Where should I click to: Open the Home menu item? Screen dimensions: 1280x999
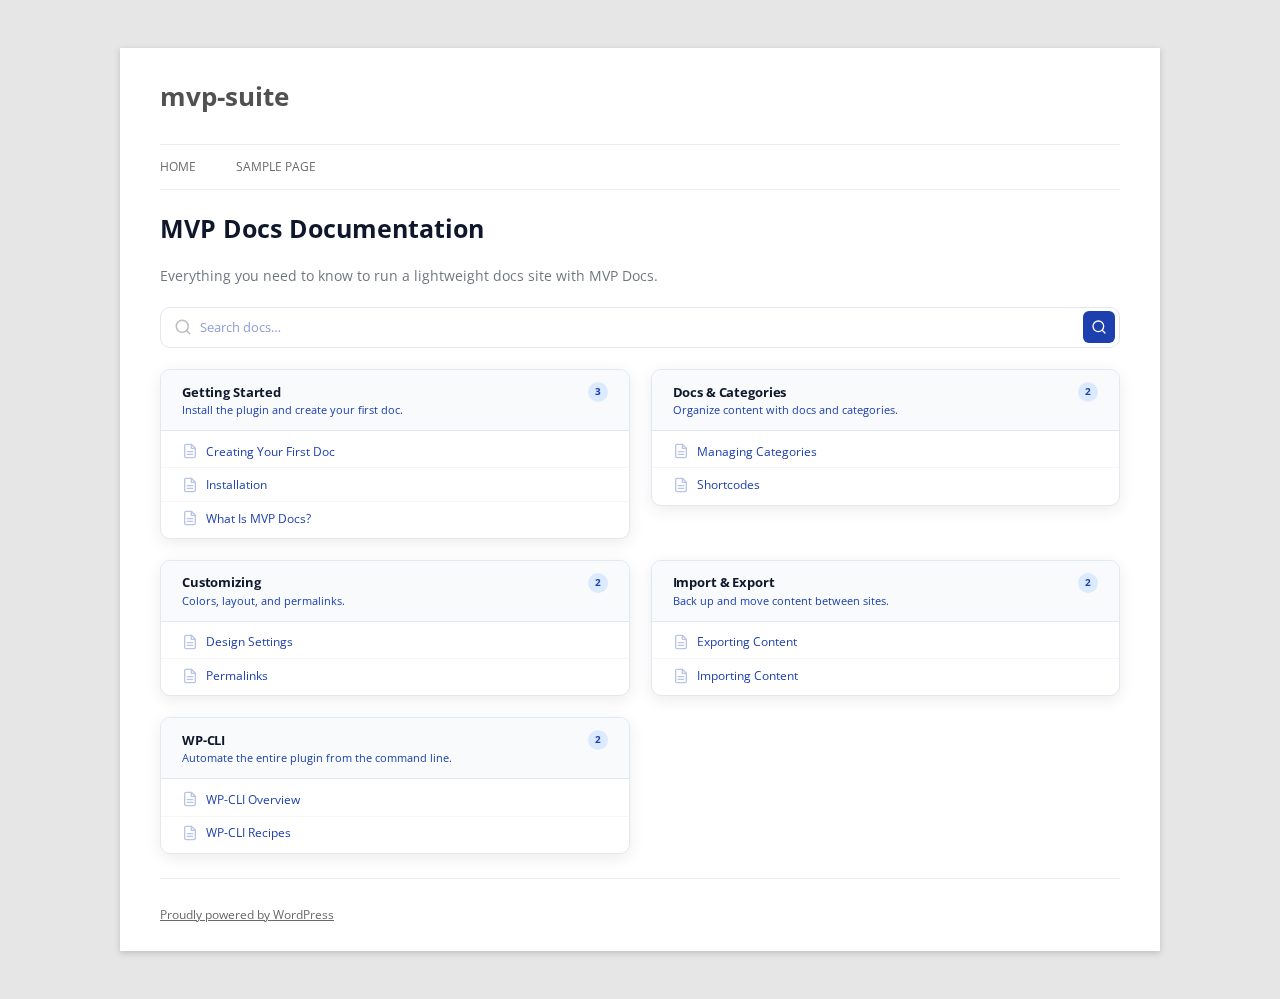click(178, 167)
